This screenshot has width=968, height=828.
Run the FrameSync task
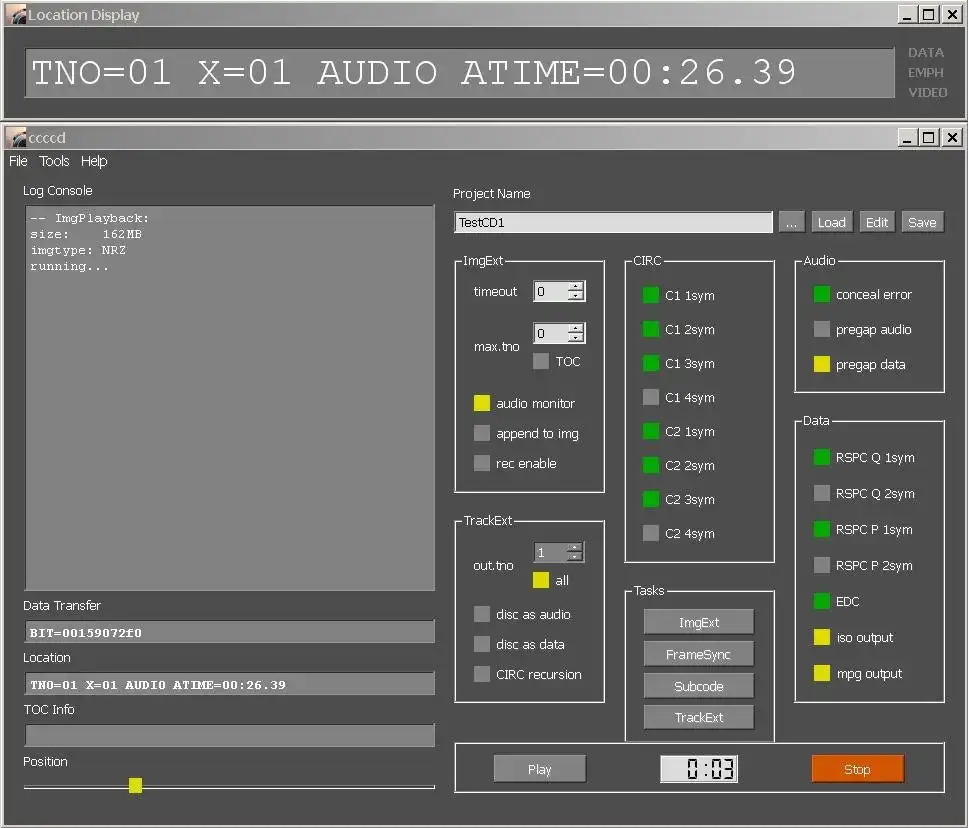(x=699, y=654)
